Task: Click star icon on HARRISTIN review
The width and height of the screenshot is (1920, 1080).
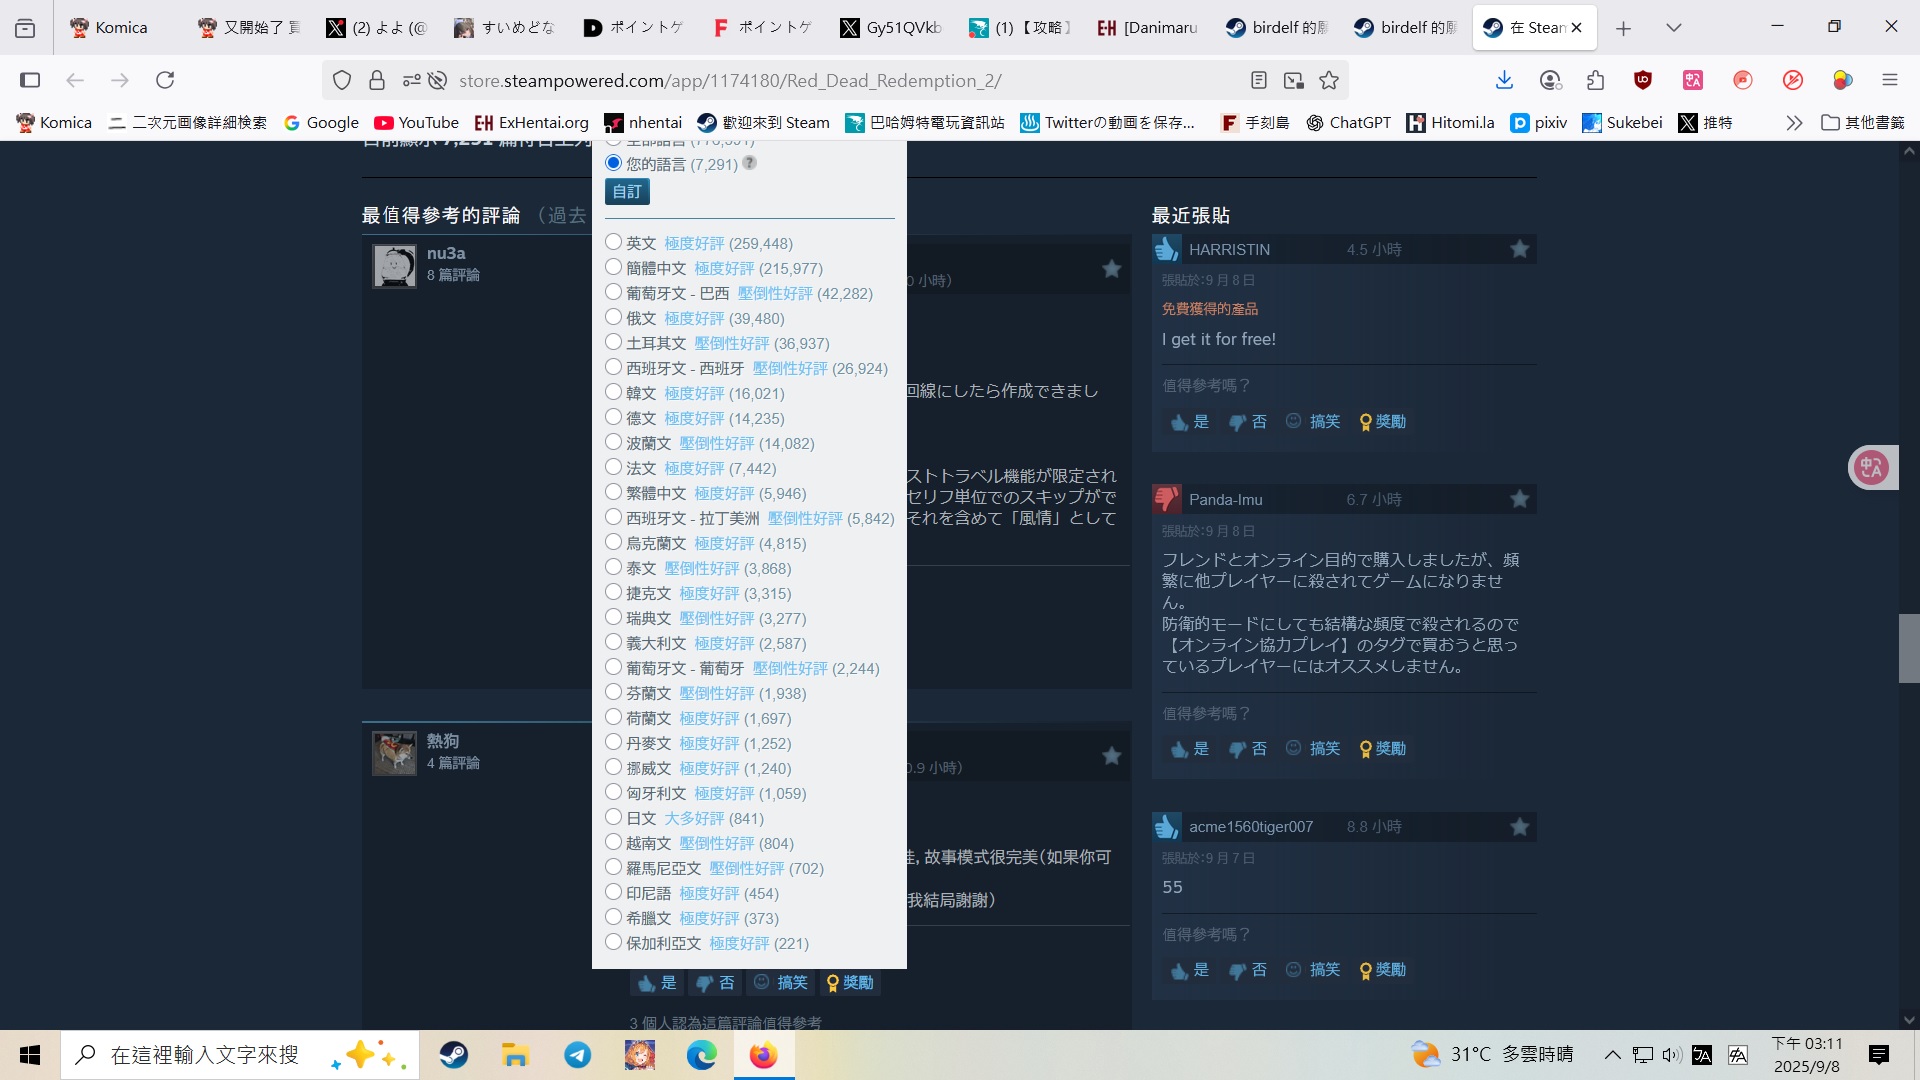Action: point(1519,249)
